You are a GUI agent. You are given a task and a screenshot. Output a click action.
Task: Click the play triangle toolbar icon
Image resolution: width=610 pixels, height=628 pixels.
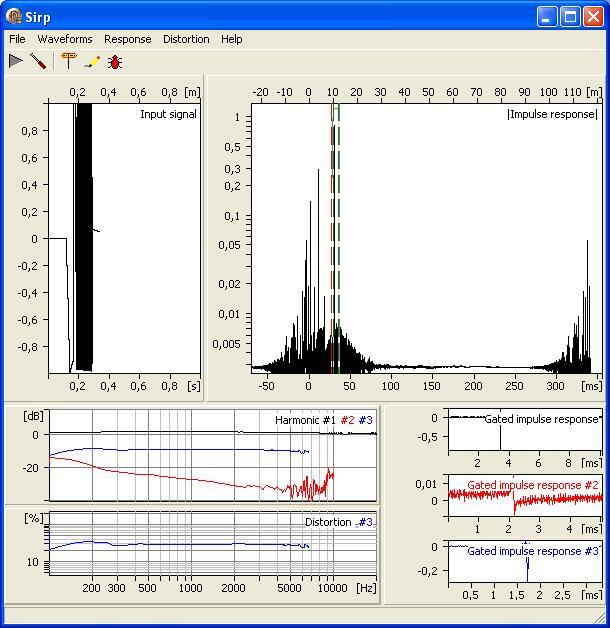click(x=16, y=61)
